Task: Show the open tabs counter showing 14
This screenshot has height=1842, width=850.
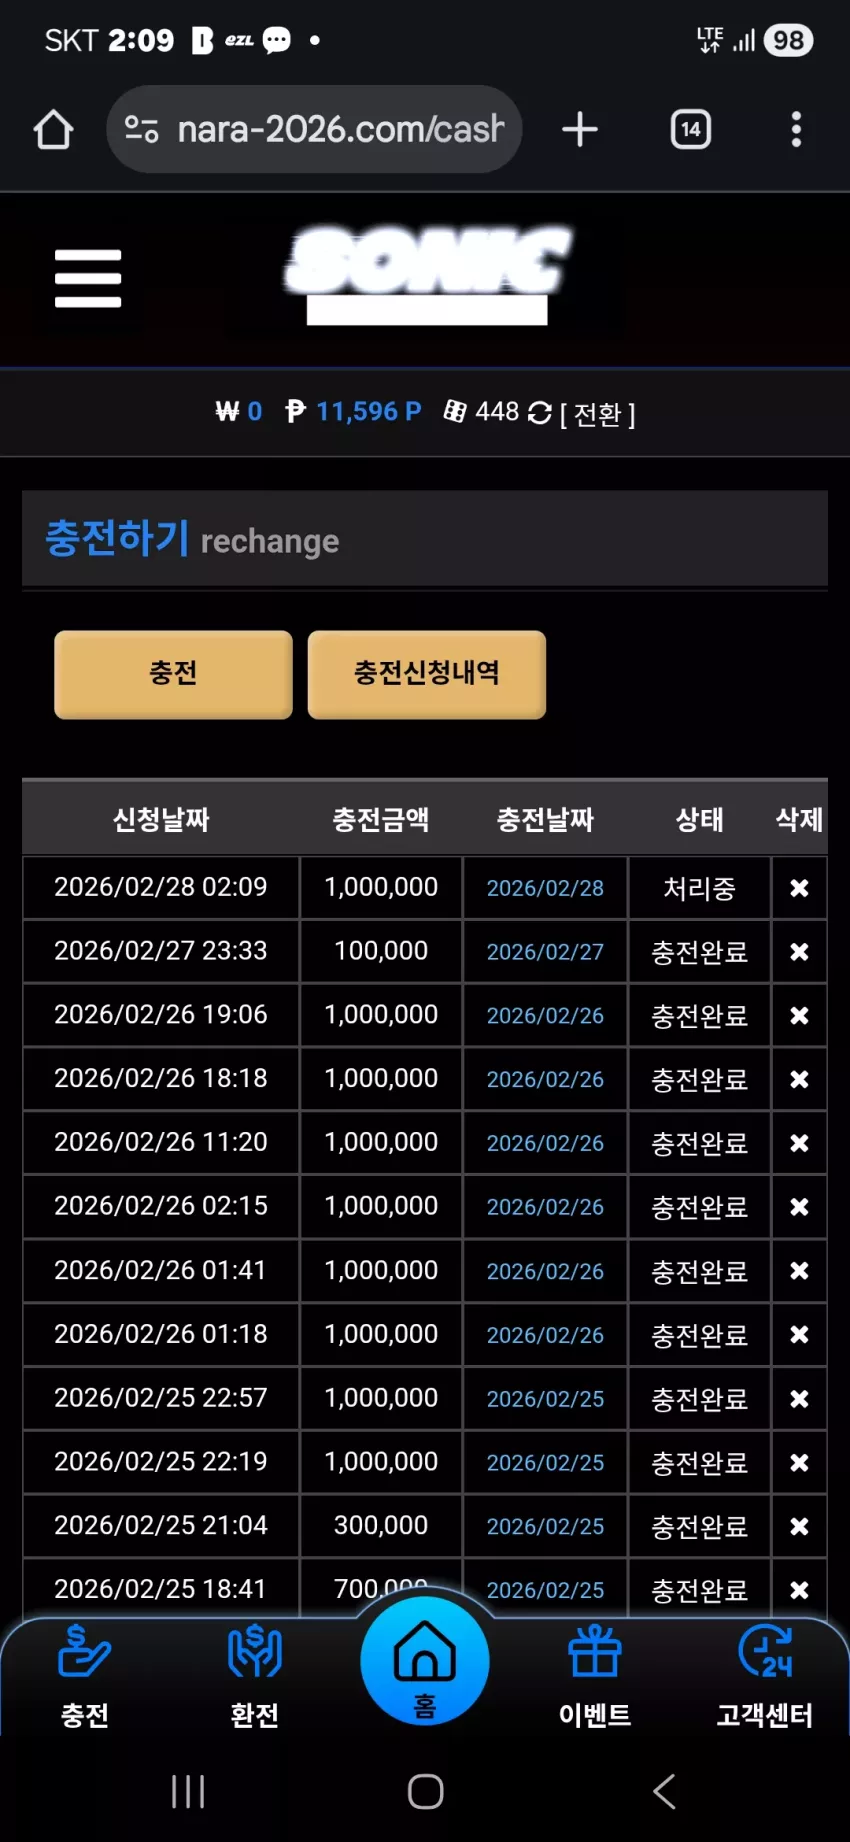Action: click(691, 129)
